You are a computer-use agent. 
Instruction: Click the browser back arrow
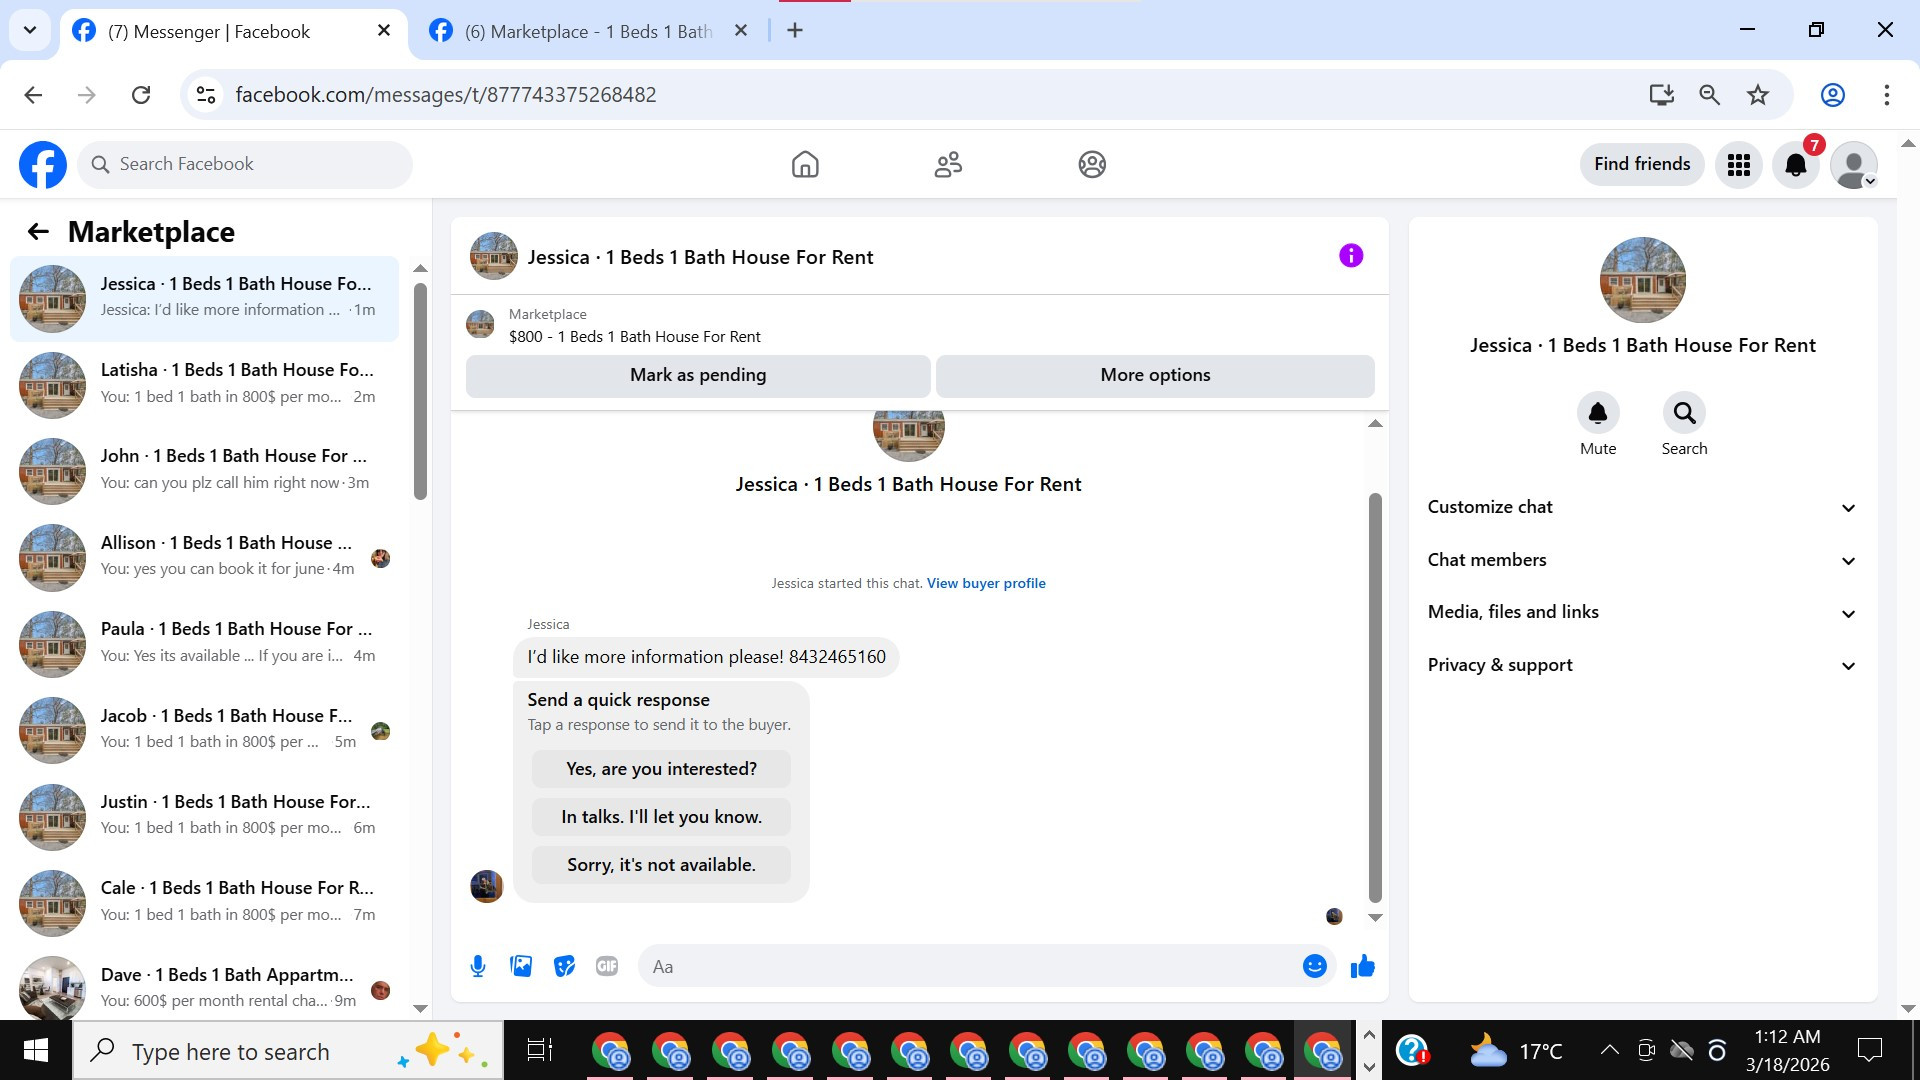pos(33,95)
